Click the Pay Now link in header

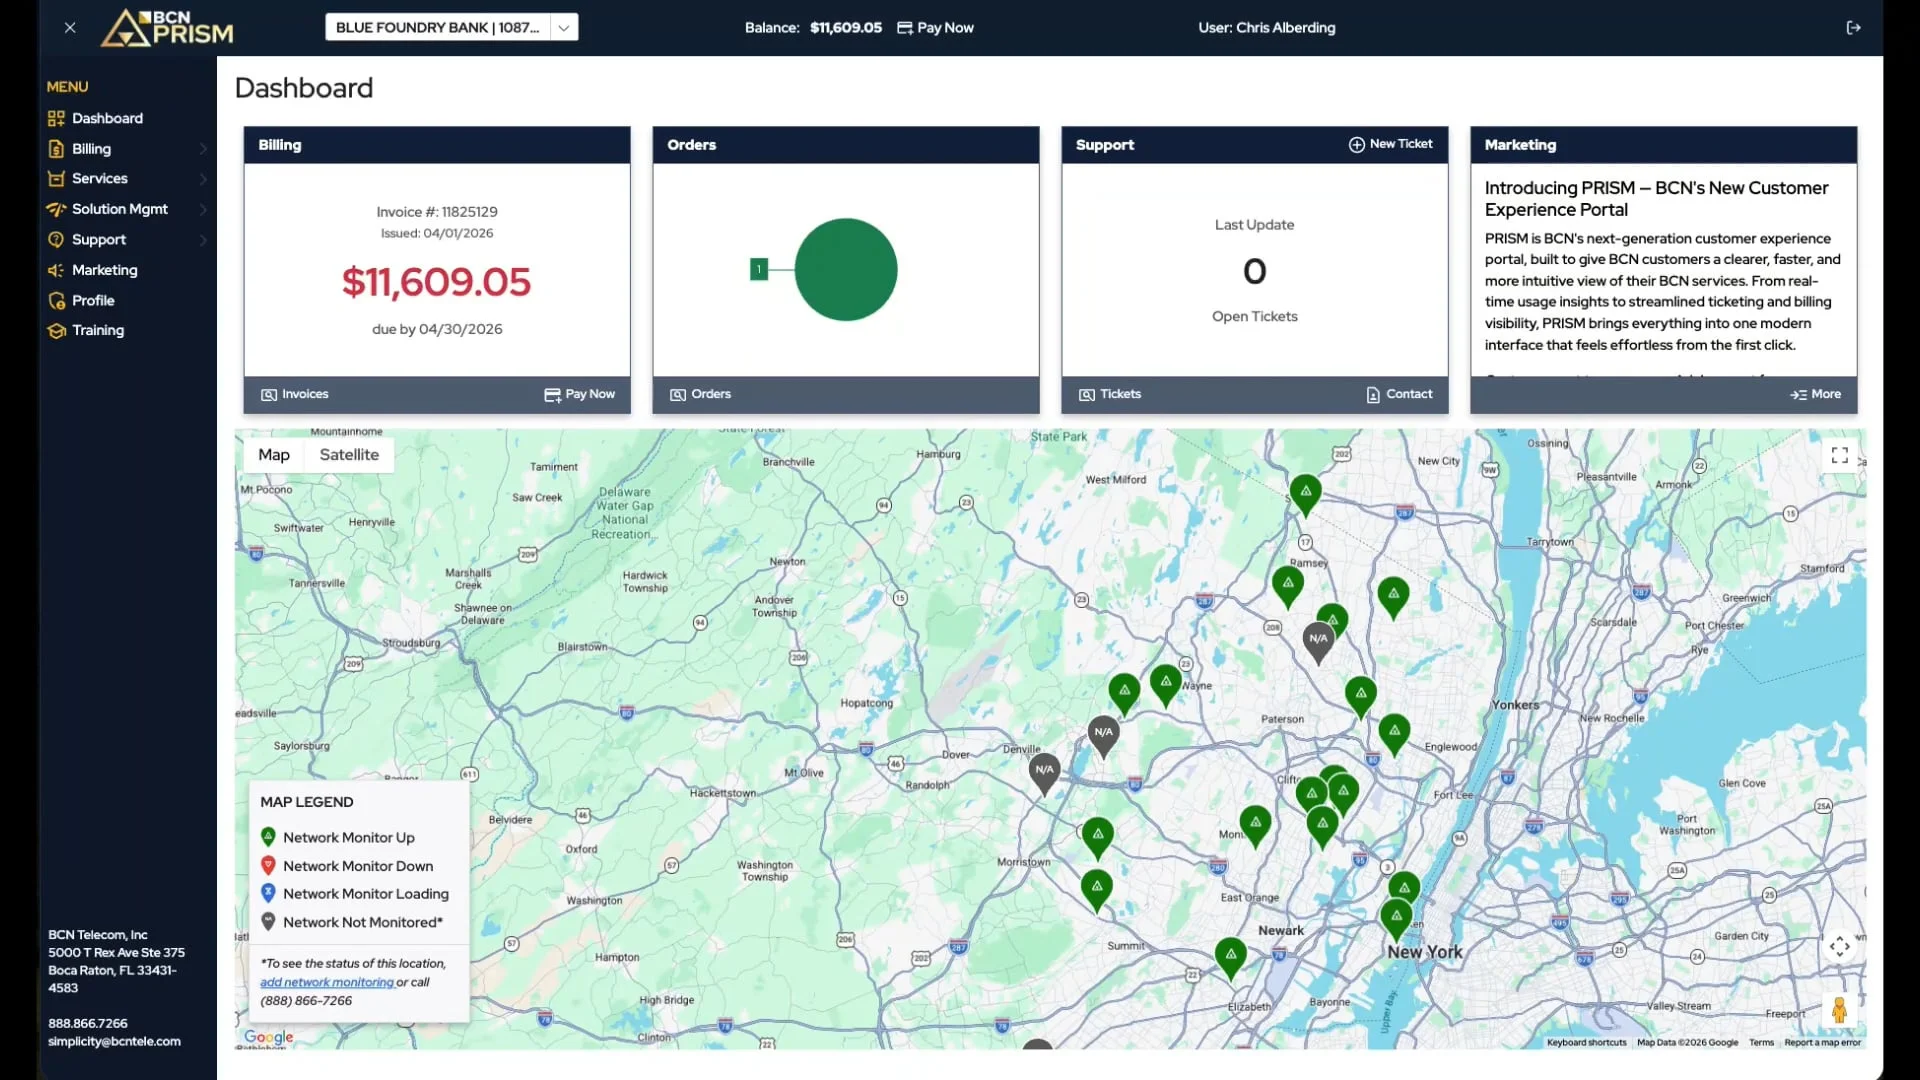[935, 28]
